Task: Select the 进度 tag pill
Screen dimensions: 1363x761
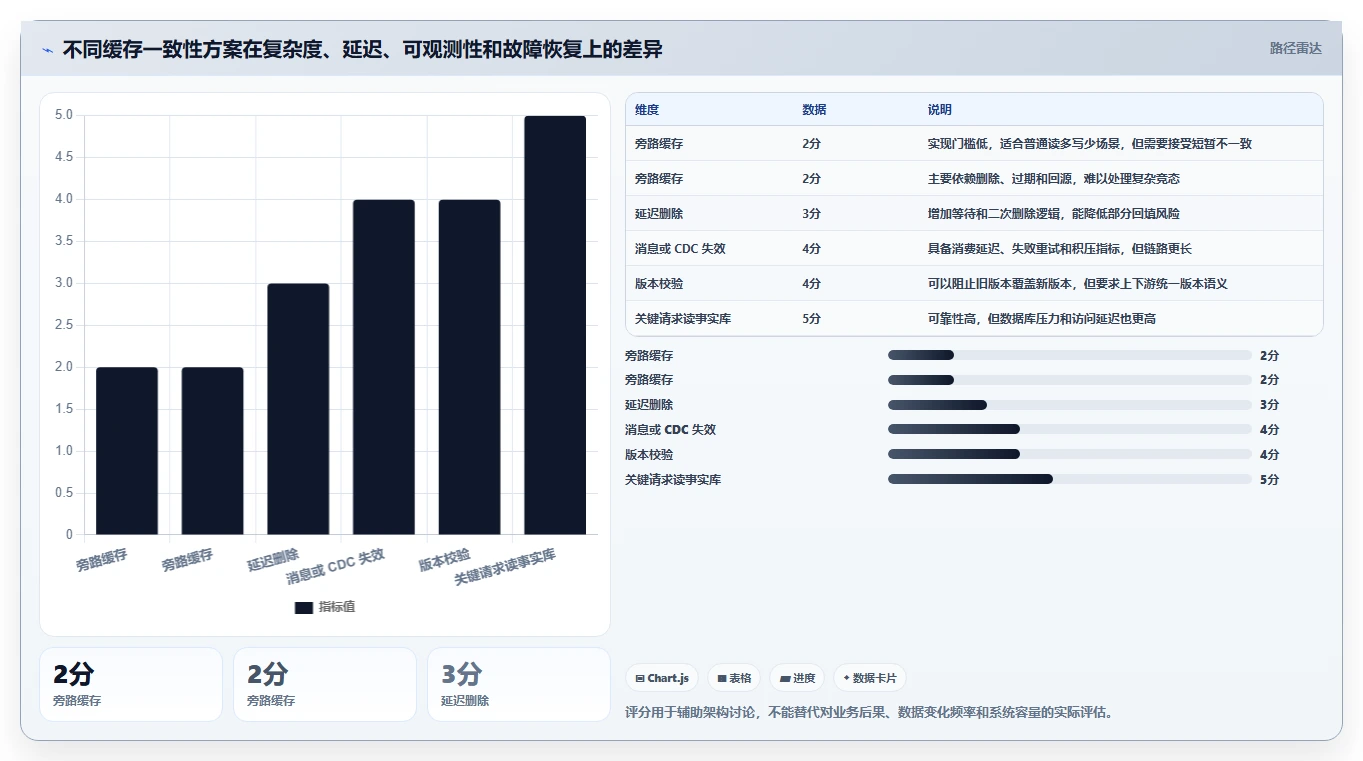Action: pyautogui.click(x=798, y=678)
